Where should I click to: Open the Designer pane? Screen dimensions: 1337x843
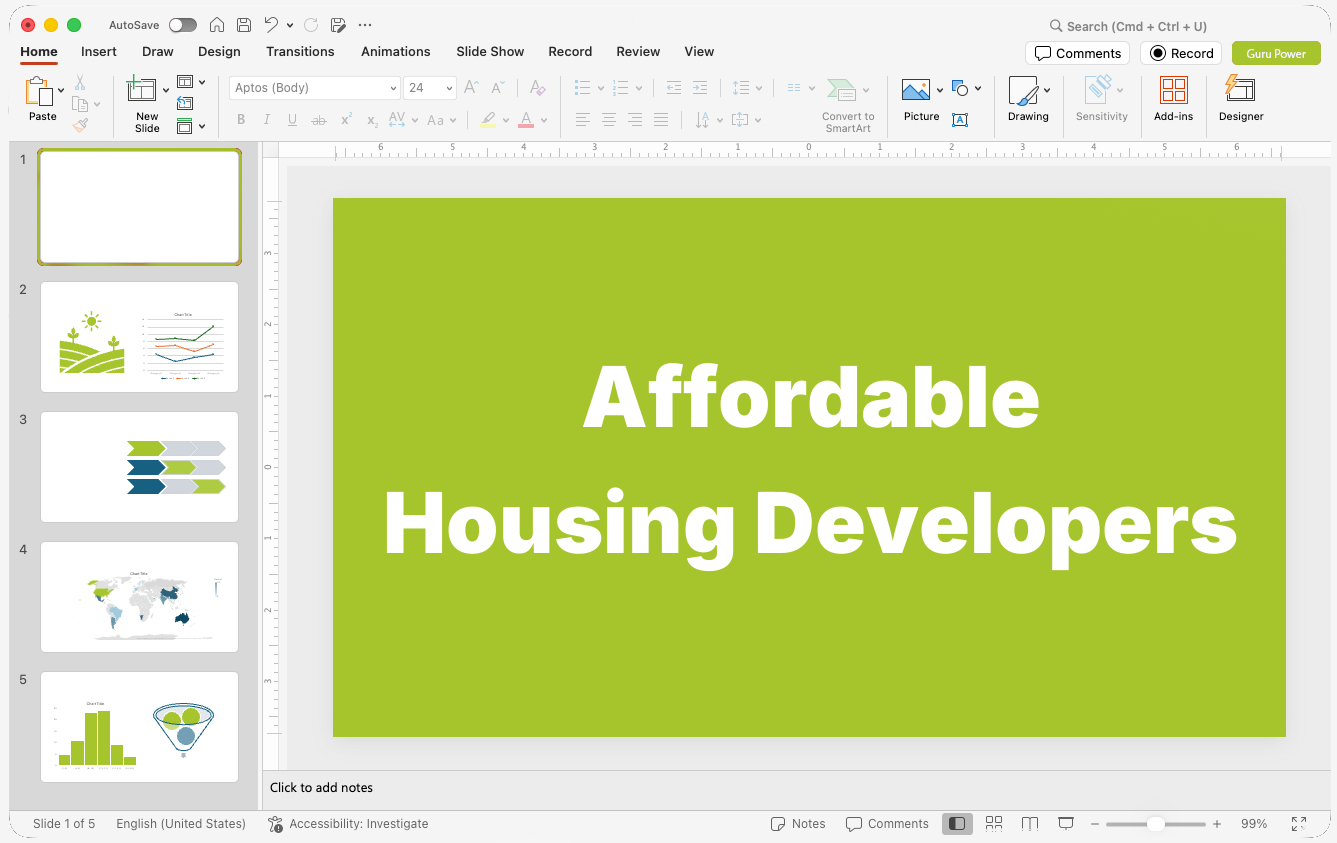[x=1241, y=100]
